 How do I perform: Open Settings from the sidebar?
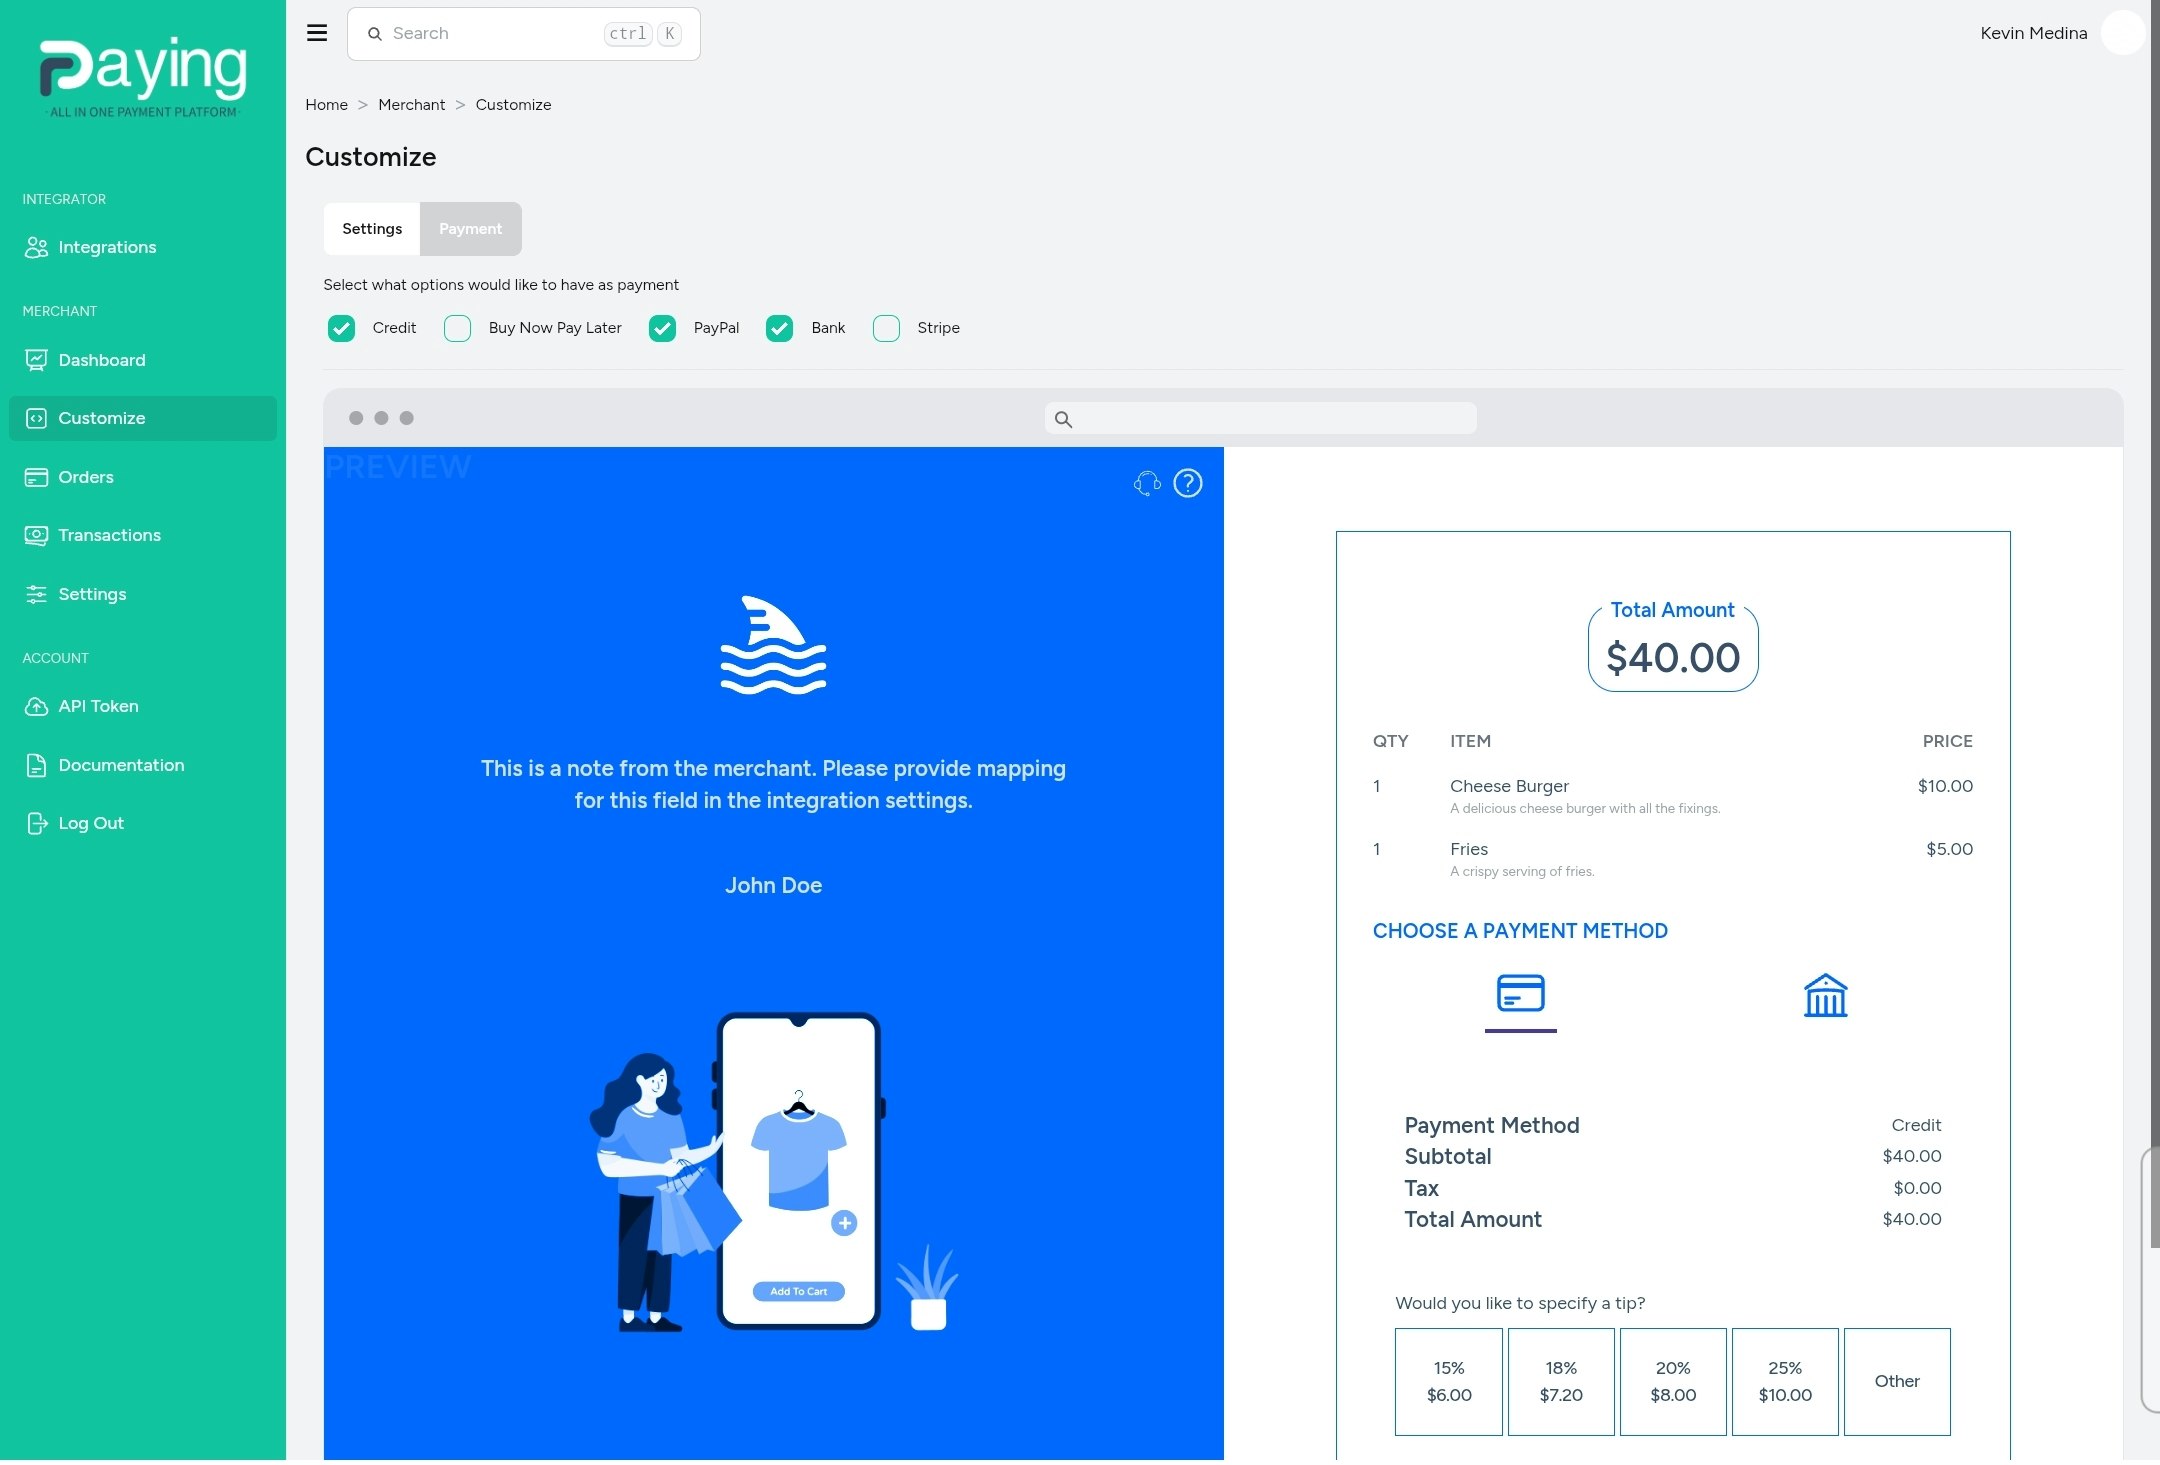tap(92, 593)
